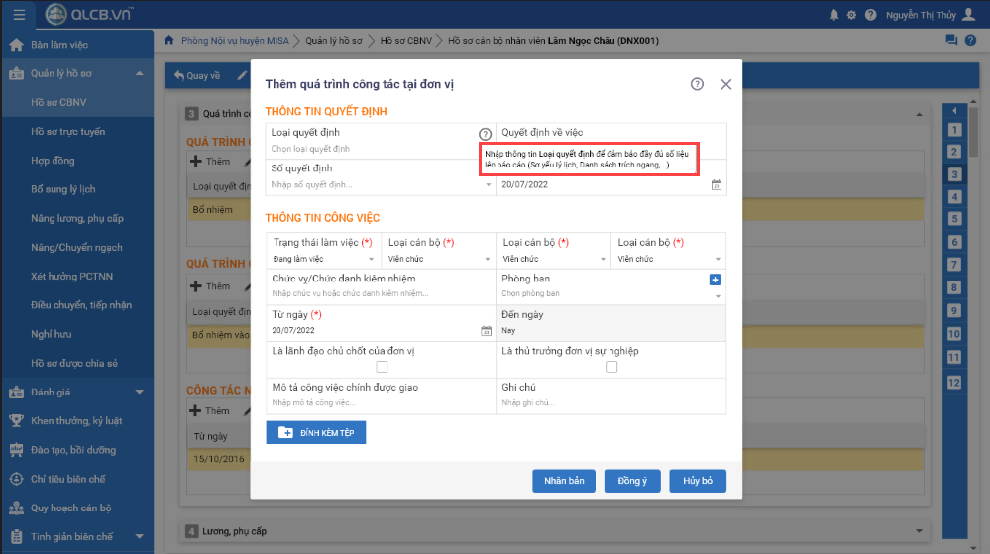Select Hợp đồng in sidebar
Viewport: 990px width, 554px height.
click(52, 160)
